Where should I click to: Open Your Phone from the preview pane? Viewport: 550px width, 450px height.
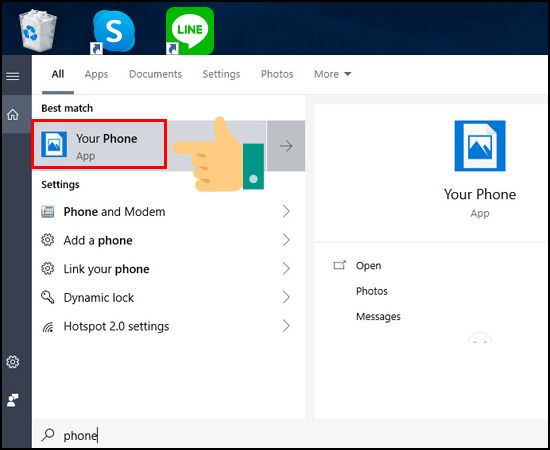[x=368, y=266]
